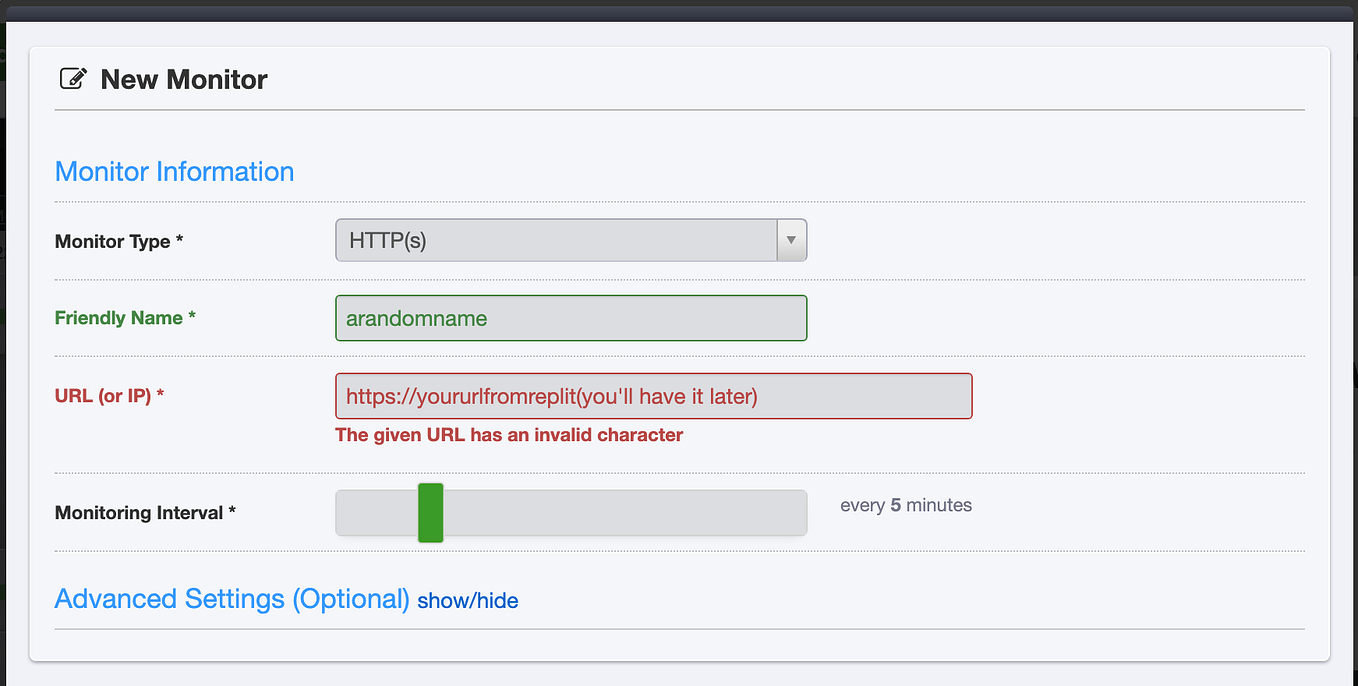Image resolution: width=1358 pixels, height=686 pixels.
Task: Click the every 5 minutes interval label
Action: [905, 505]
